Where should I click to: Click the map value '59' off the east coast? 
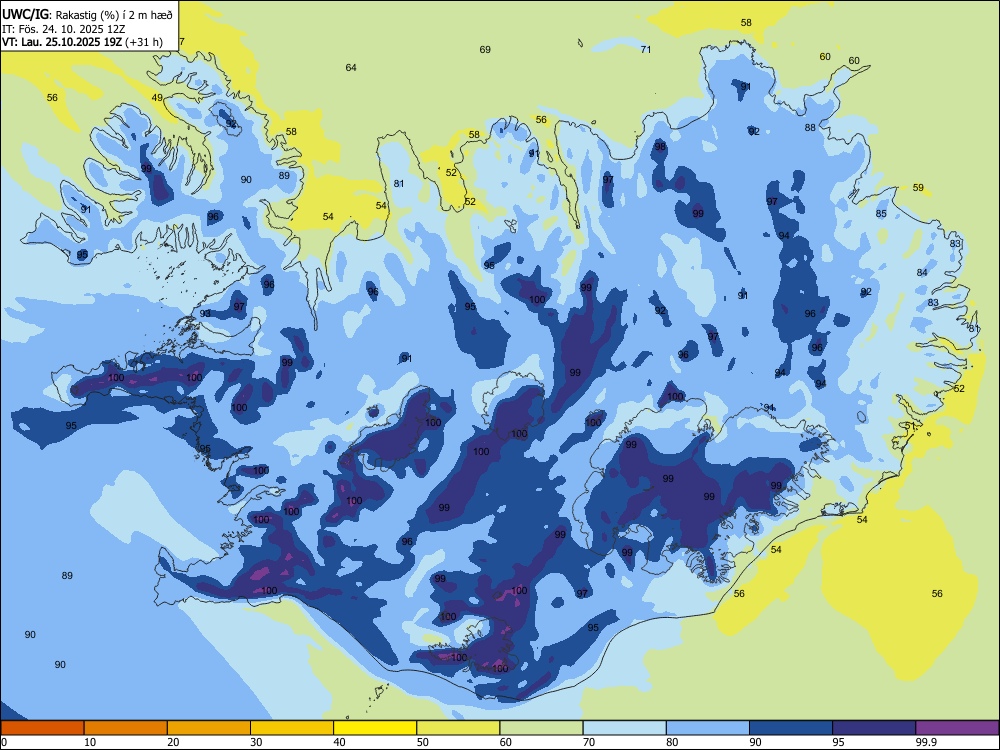tap(918, 188)
